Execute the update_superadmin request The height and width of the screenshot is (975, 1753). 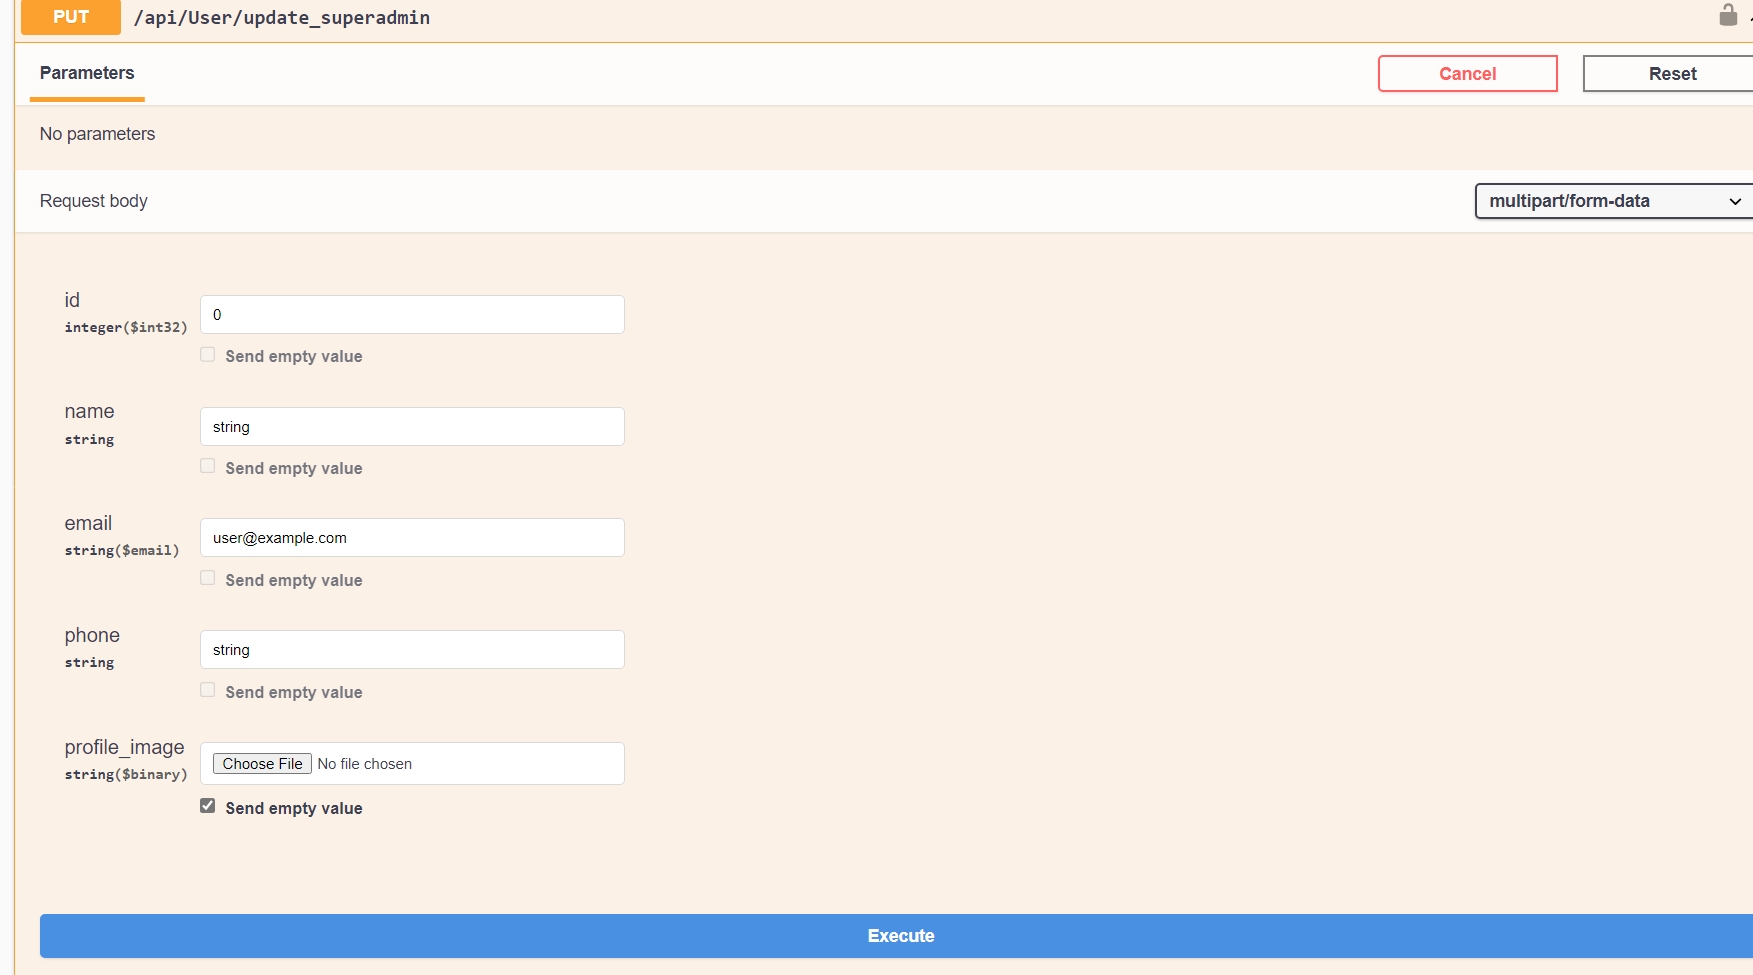(x=900, y=936)
